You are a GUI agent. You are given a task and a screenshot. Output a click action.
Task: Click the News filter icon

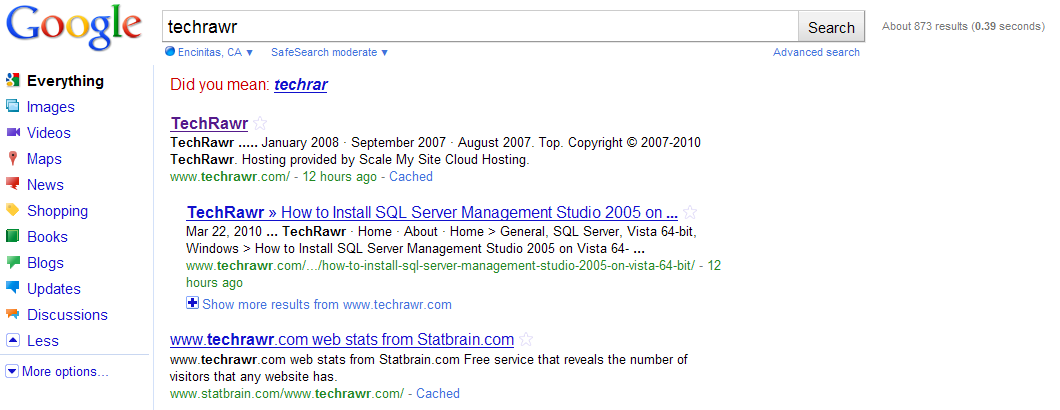tap(12, 184)
